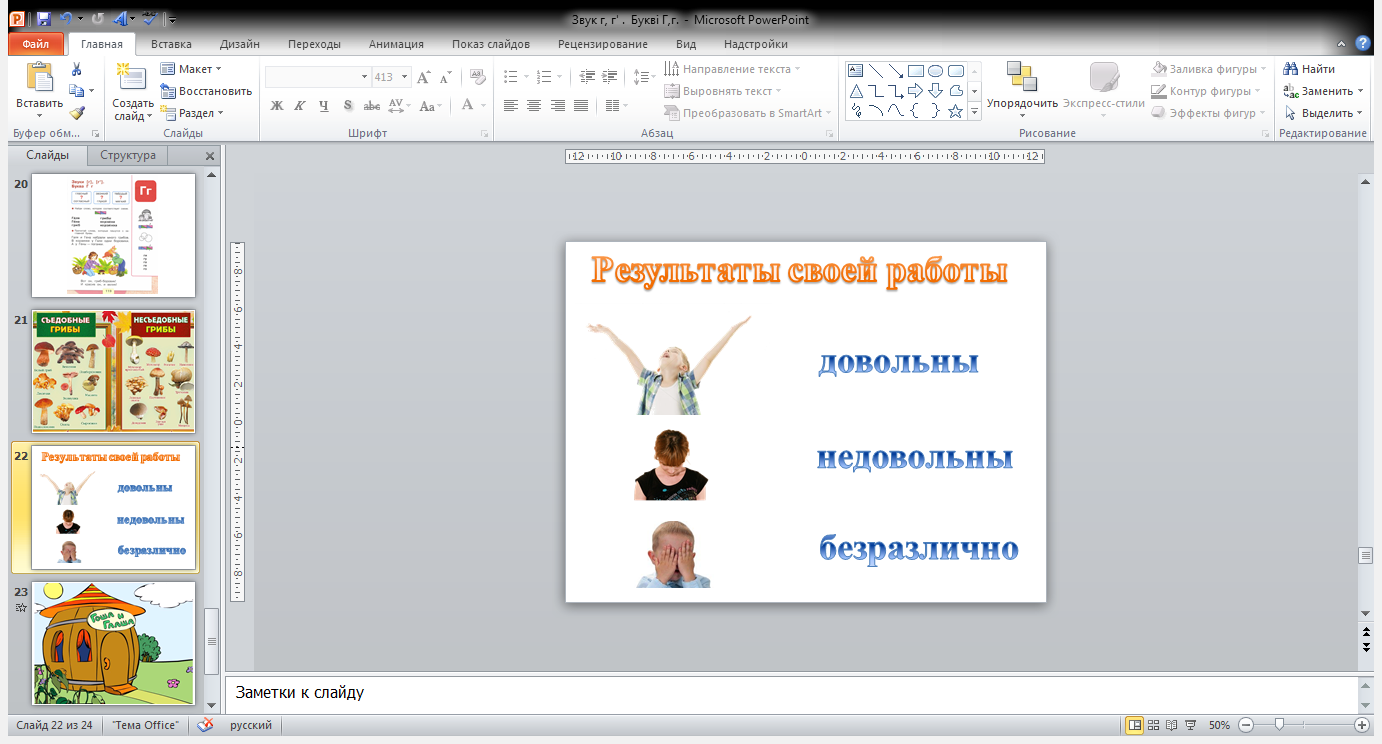The height and width of the screenshot is (744, 1382).
Task: Center-align text using the paragraph icon
Action: pyautogui.click(x=534, y=105)
